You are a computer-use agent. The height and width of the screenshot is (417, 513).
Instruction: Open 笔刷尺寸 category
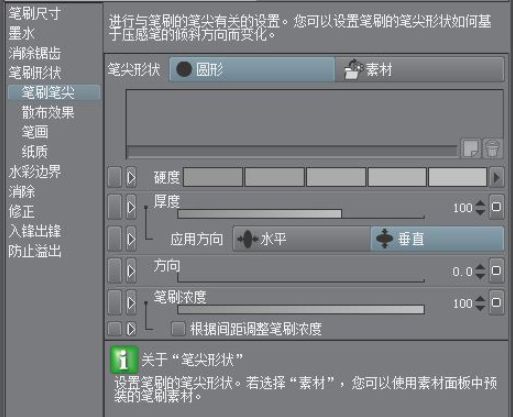[35, 14]
